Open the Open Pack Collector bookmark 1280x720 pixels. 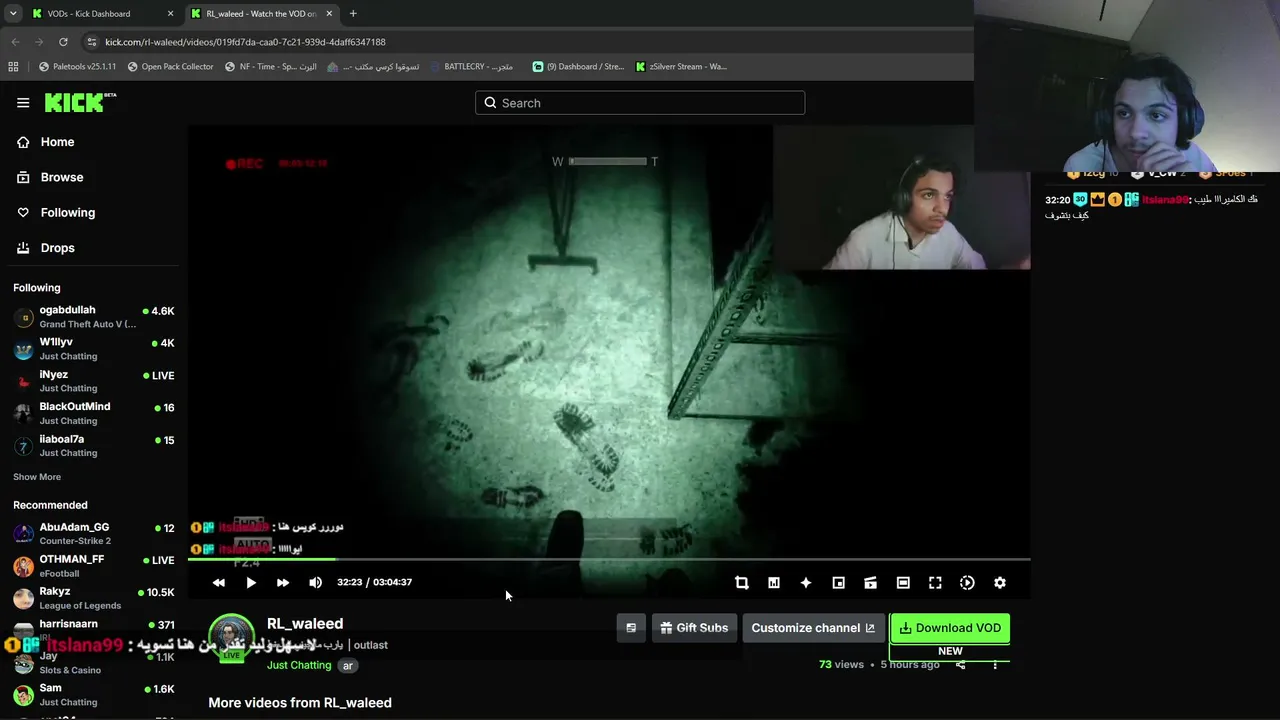click(170, 67)
